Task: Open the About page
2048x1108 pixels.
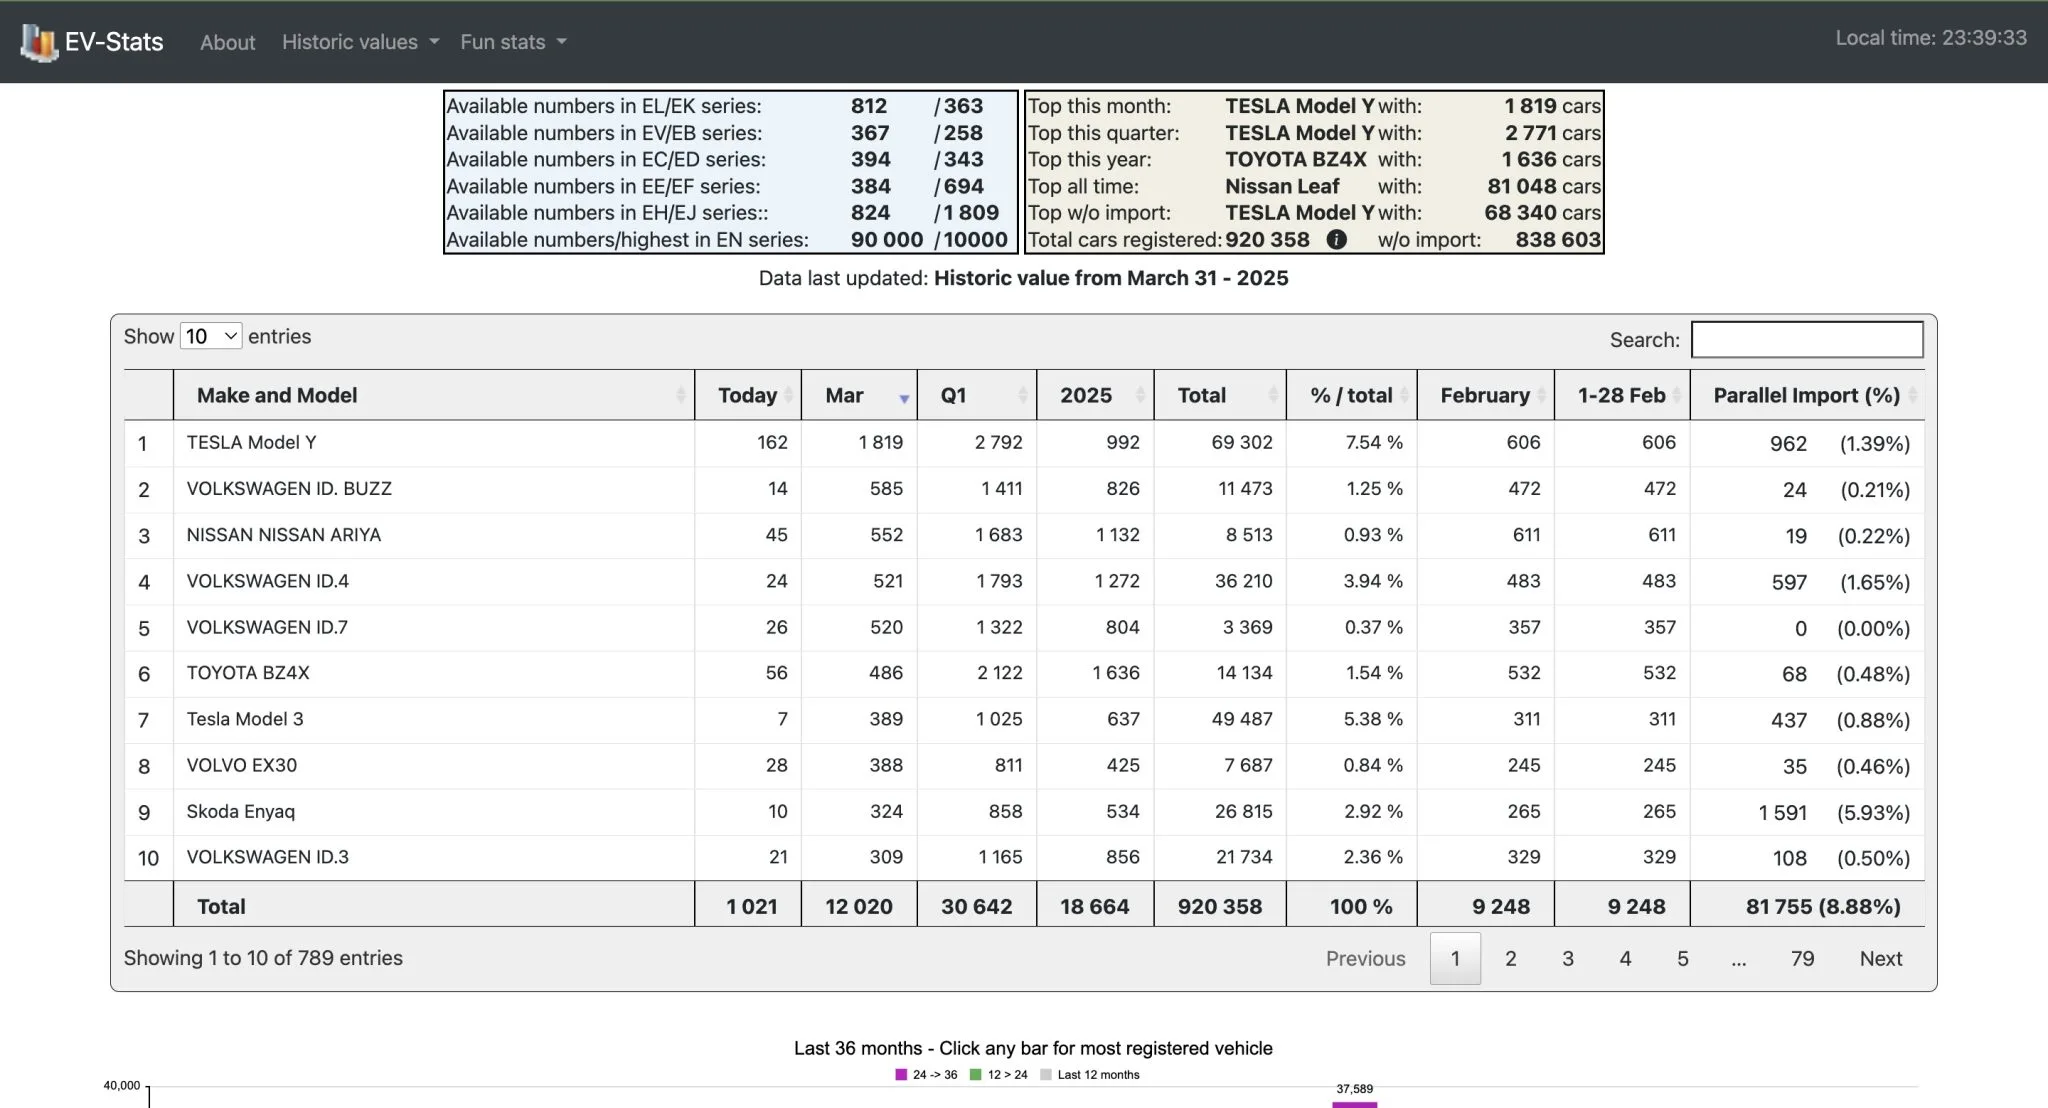Action: (227, 42)
